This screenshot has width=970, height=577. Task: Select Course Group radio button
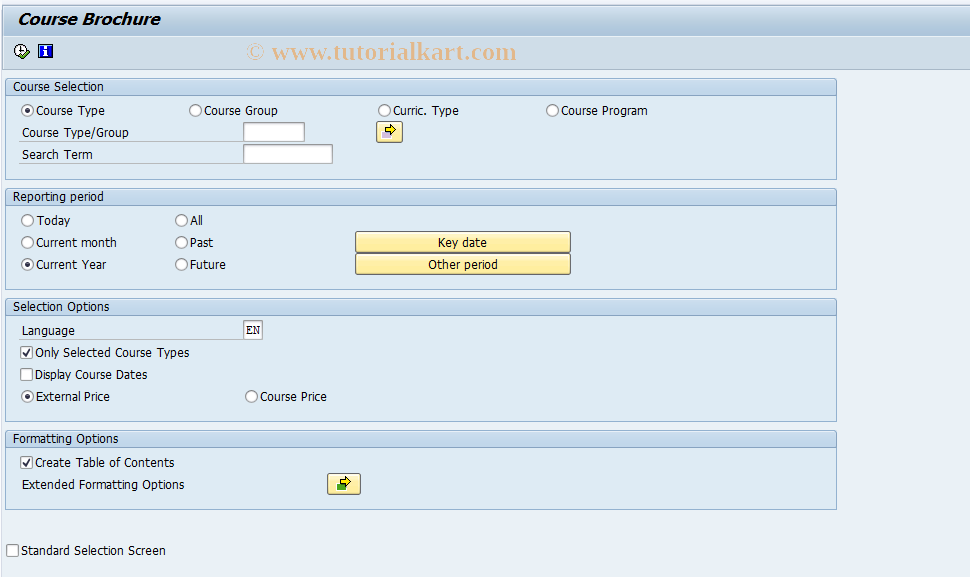(x=195, y=111)
